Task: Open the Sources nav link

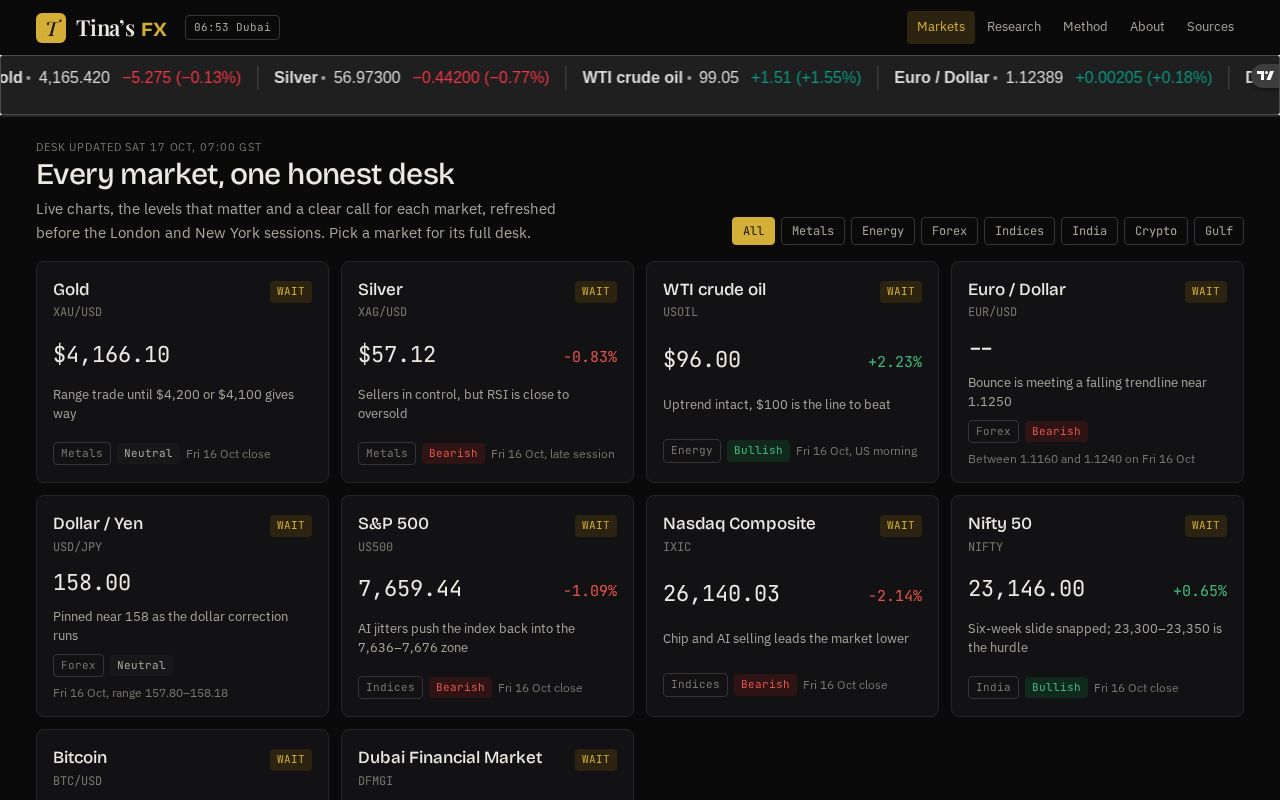Action: pyautogui.click(x=1210, y=27)
